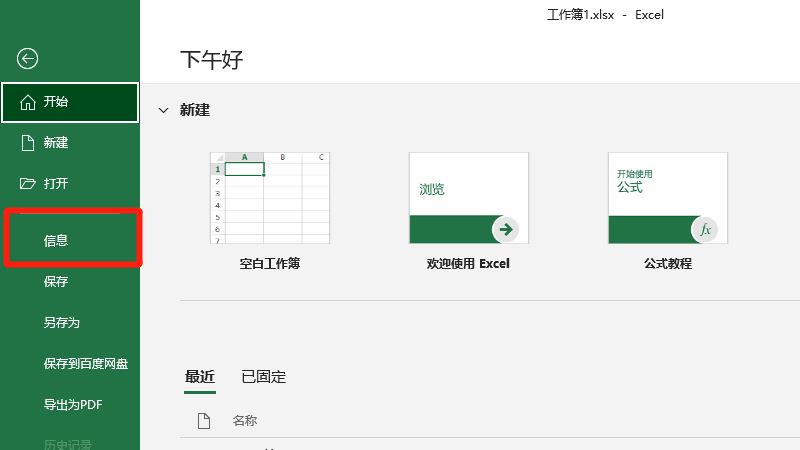The image size is (800, 450).
Task: Click the back arrow icon
Action: click(28, 59)
